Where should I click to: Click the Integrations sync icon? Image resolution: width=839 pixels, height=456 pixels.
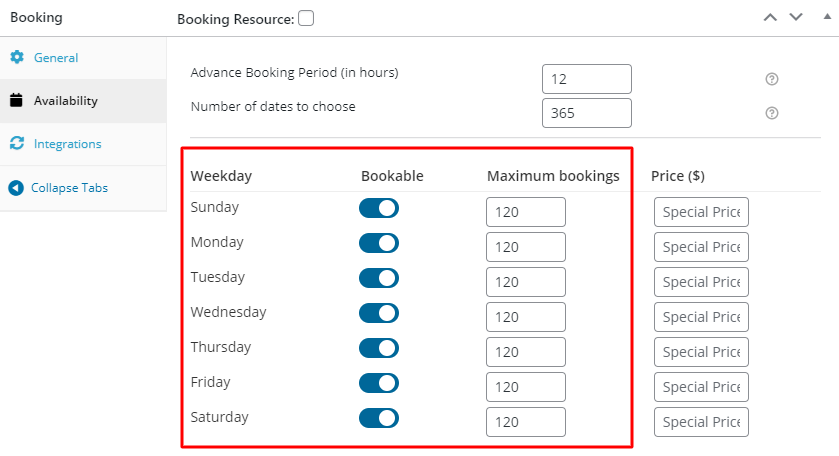(x=16, y=144)
